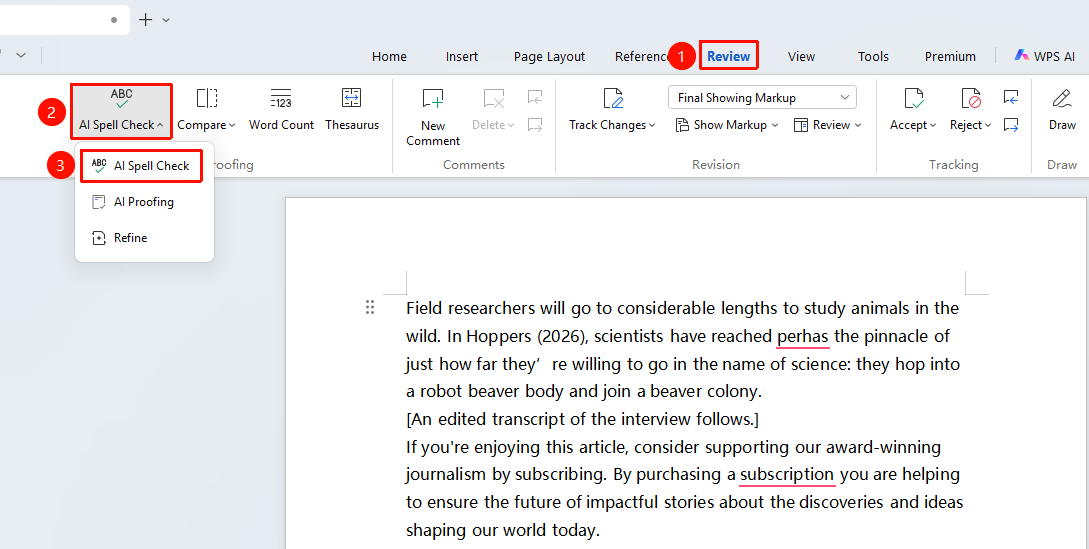Image resolution: width=1089 pixels, height=549 pixels.
Task: Expand the Reject dropdown arrow
Action: pyautogui.click(x=988, y=125)
